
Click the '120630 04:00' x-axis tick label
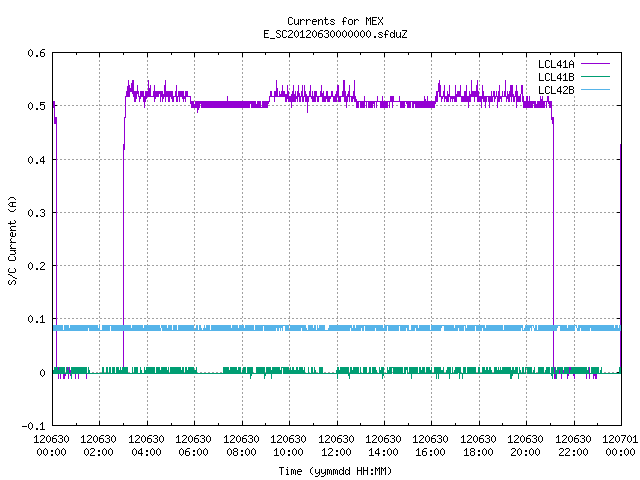[146, 446]
